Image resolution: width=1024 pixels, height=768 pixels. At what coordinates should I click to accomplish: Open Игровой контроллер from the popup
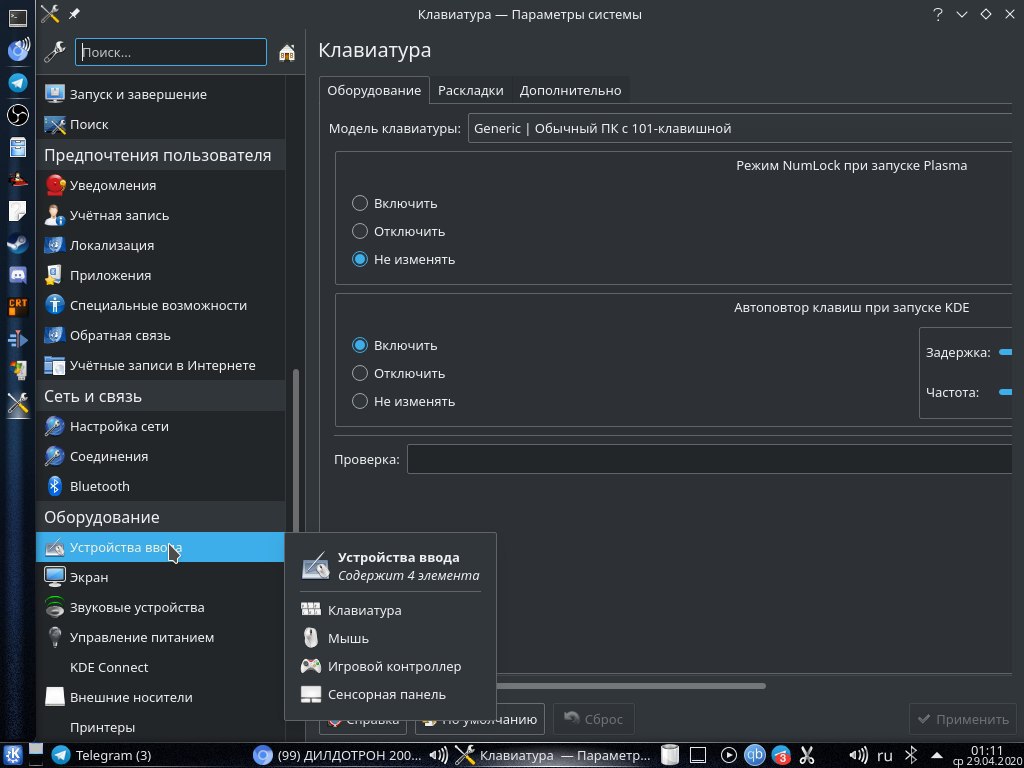coord(394,666)
